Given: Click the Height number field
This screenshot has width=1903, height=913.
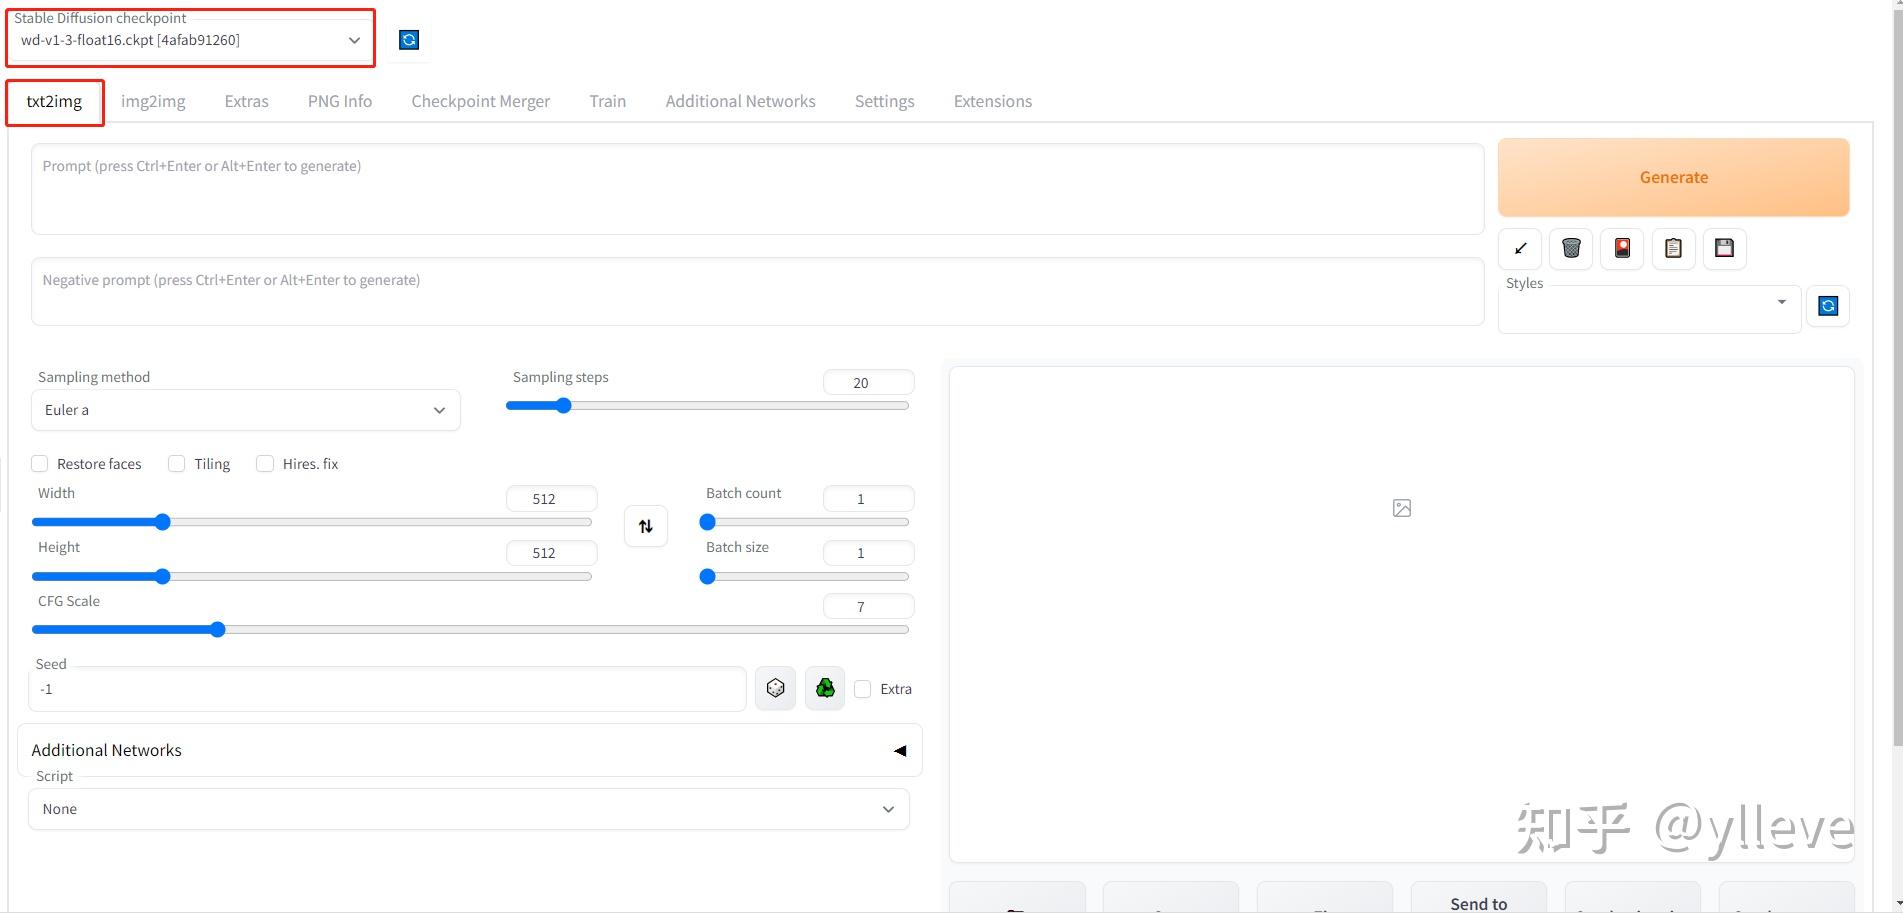Looking at the screenshot, I should pyautogui.click(x=551, y=553).
